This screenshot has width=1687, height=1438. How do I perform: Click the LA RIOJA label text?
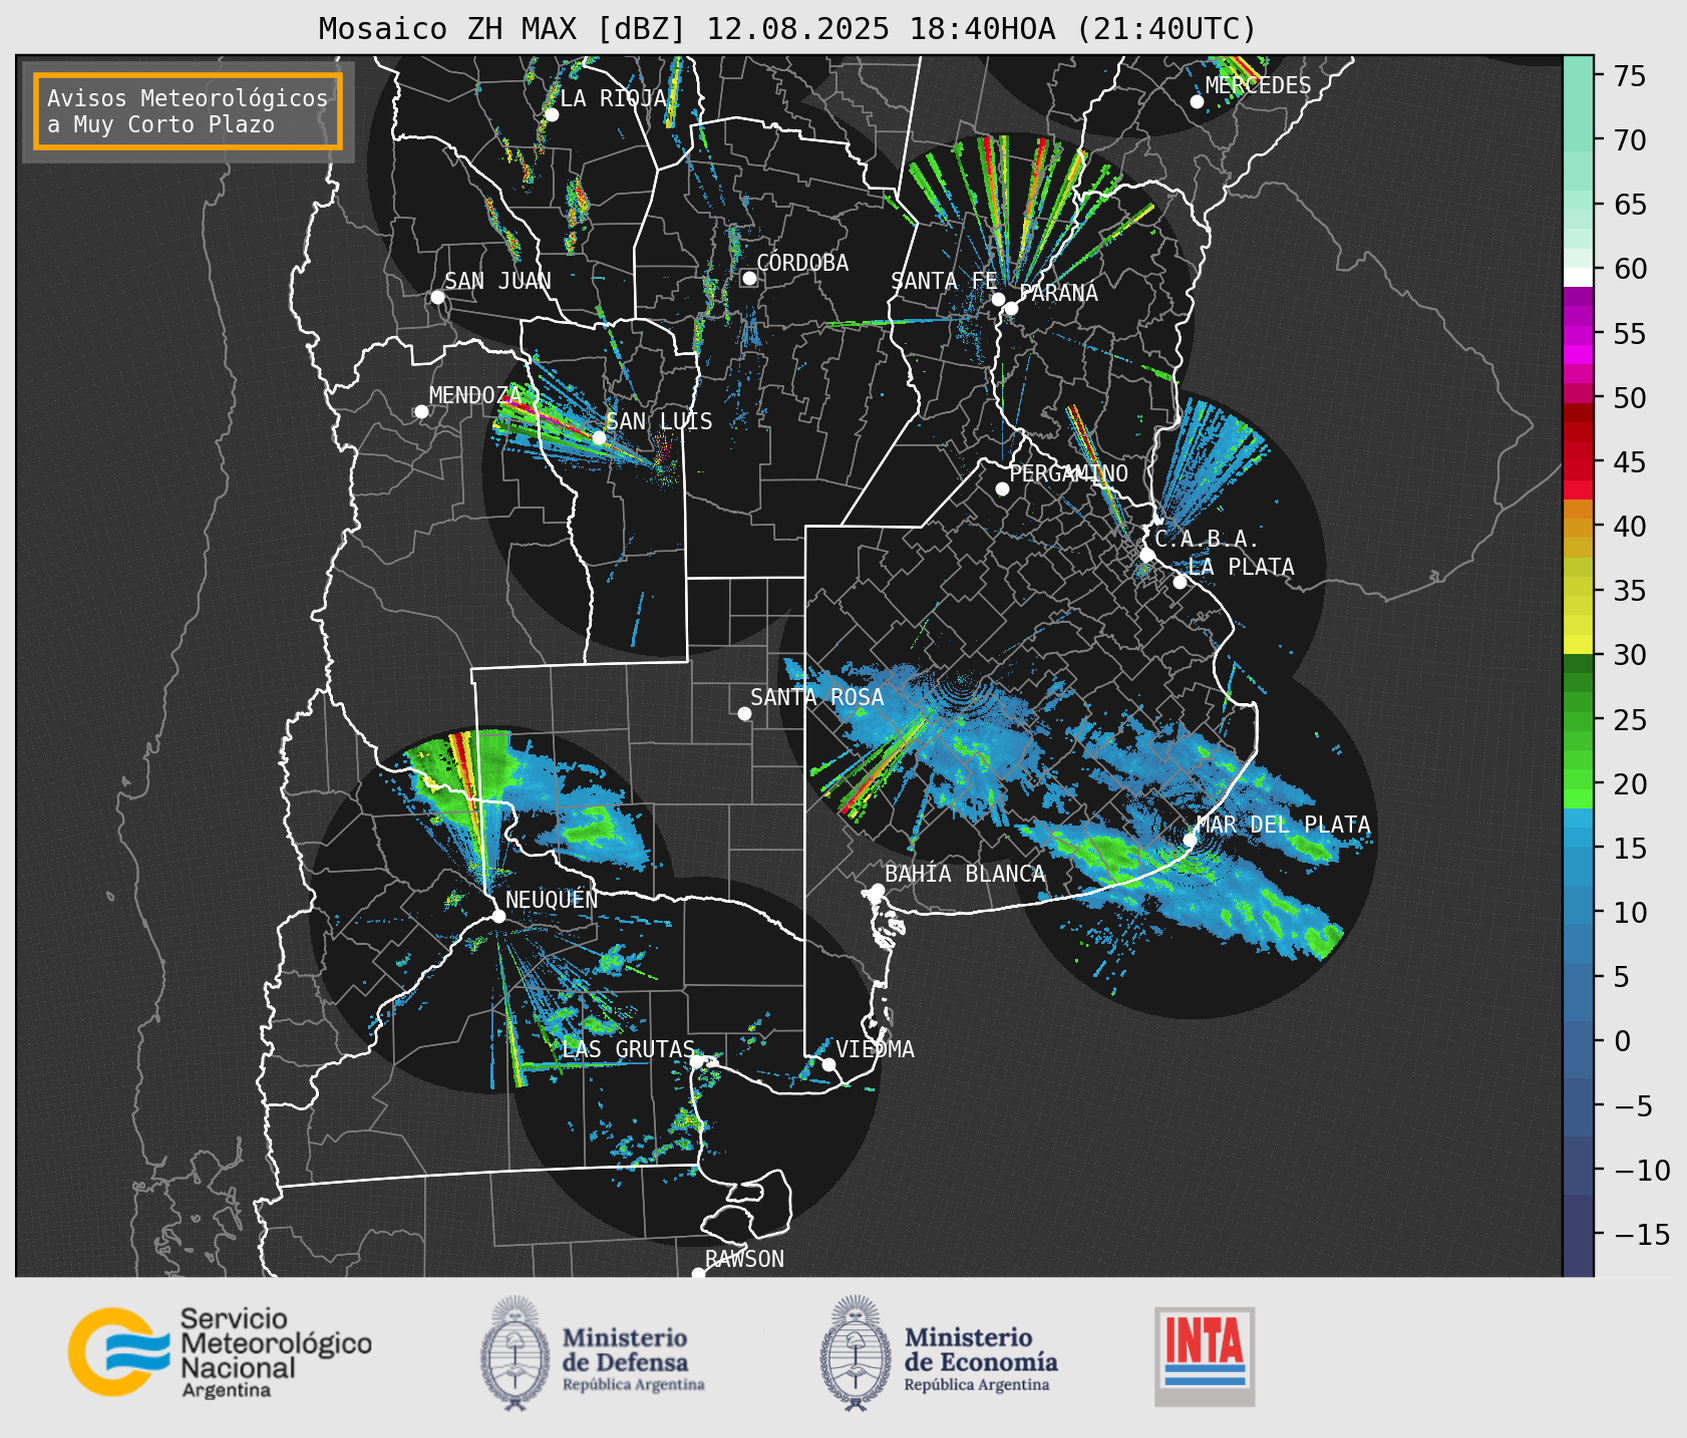[613, 98]
